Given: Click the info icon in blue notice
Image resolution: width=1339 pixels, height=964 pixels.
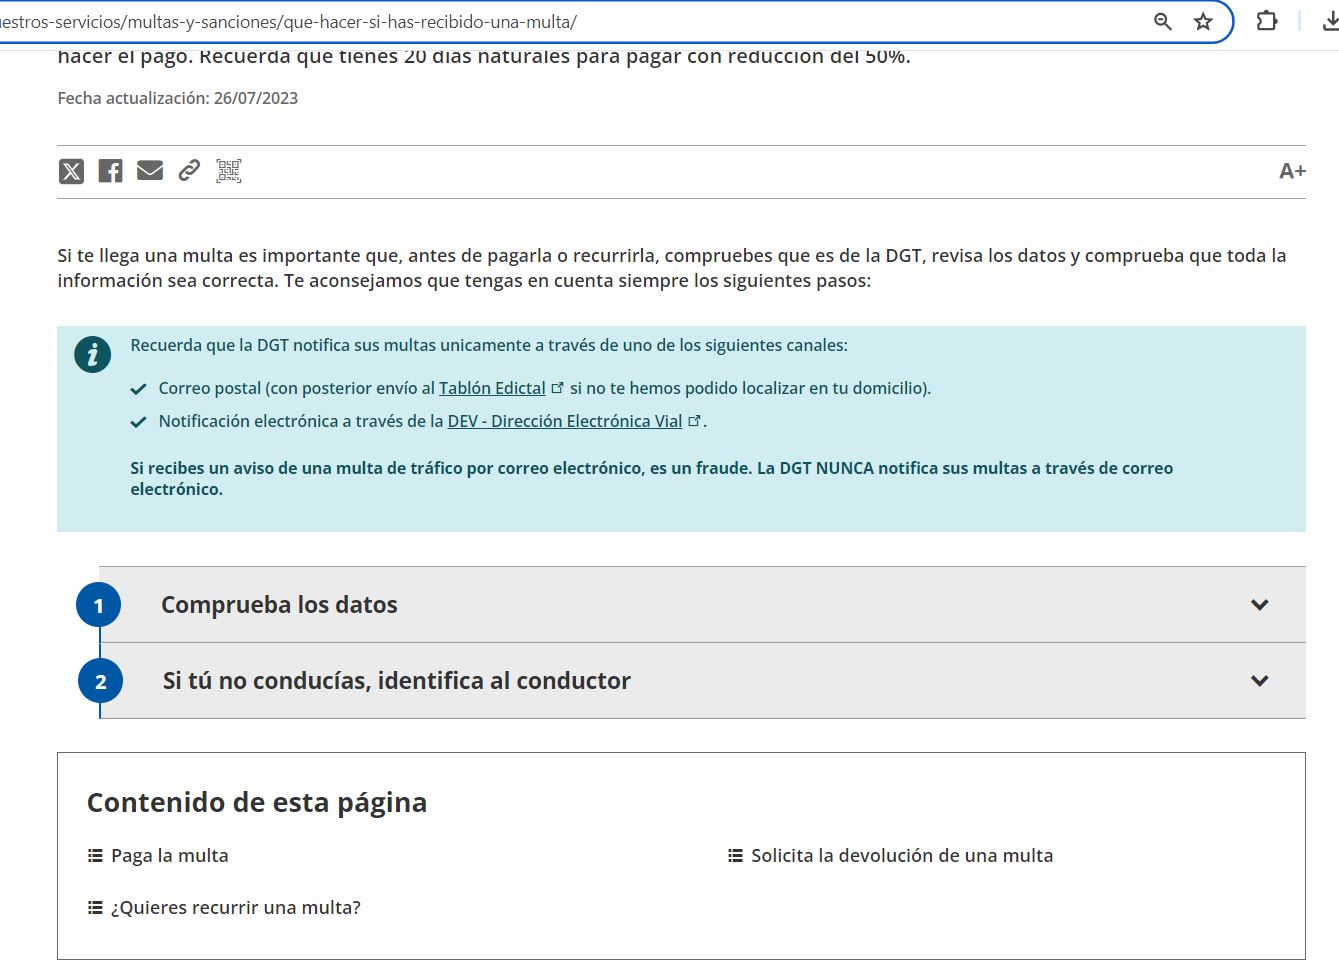Looking at the screenshot, I should point(92,354).
